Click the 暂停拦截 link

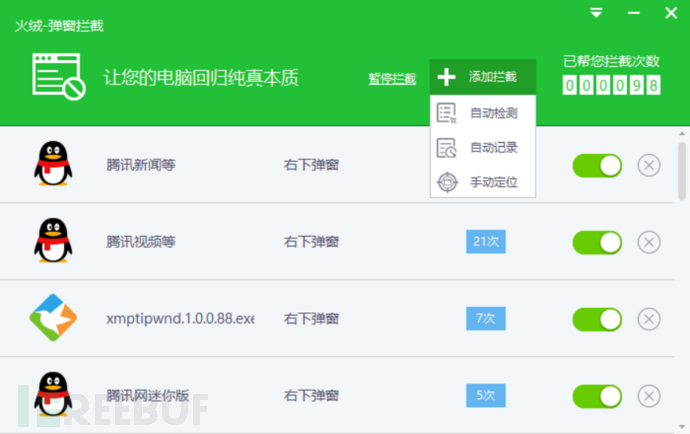pos(392,79)
